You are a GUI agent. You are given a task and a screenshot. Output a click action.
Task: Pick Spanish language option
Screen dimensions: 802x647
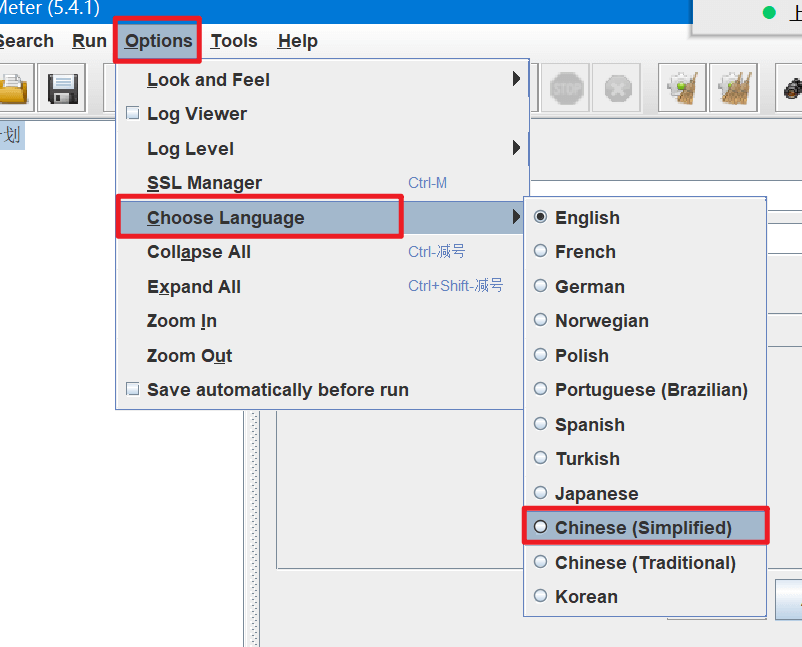coord(645,425)
